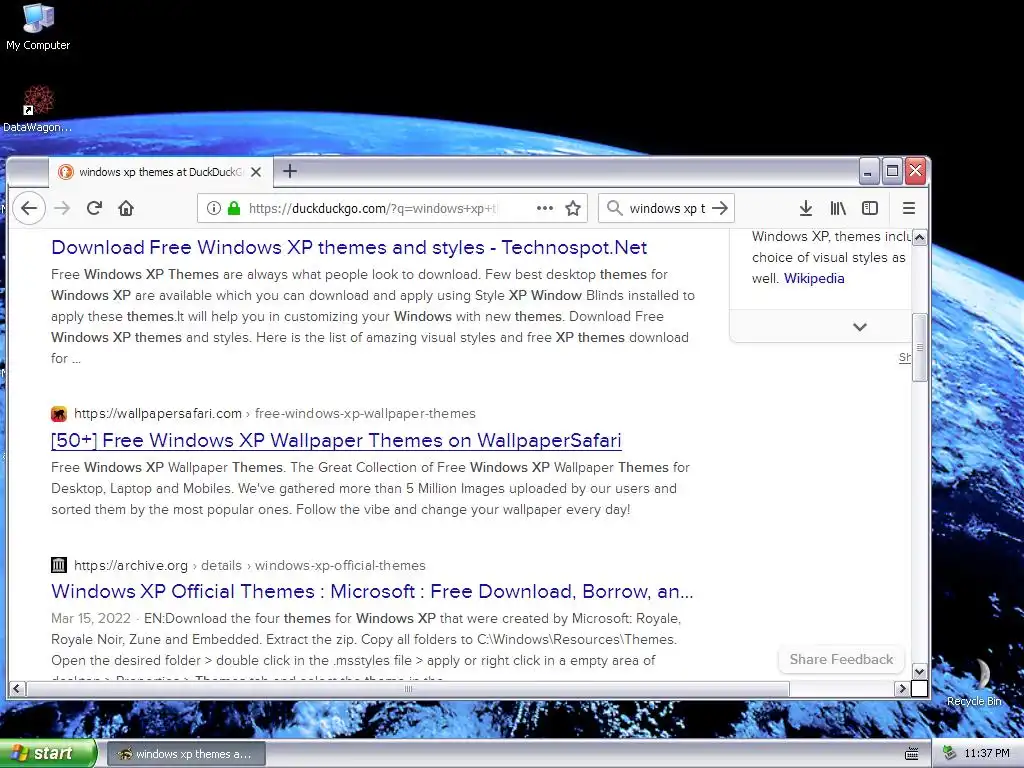Expand the info box chevron
The image size is (1024, 768).
[859, 327]
